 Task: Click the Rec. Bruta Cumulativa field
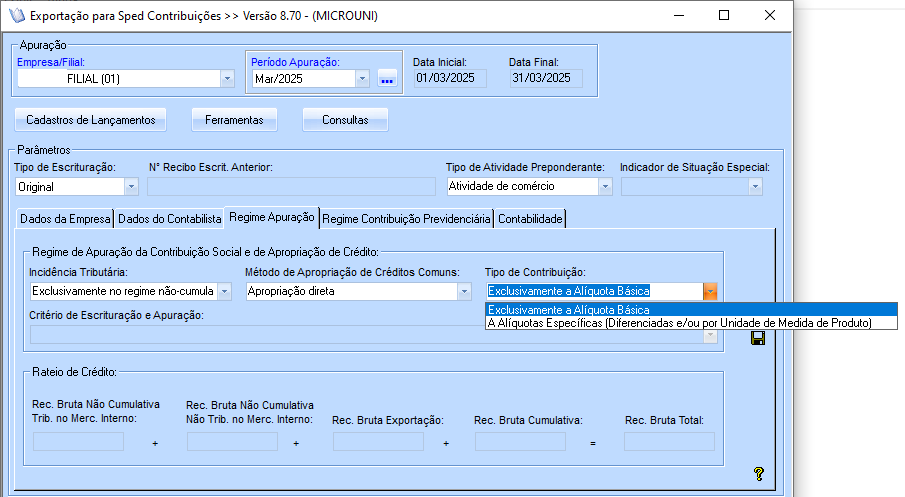click(x=520, y=442)
